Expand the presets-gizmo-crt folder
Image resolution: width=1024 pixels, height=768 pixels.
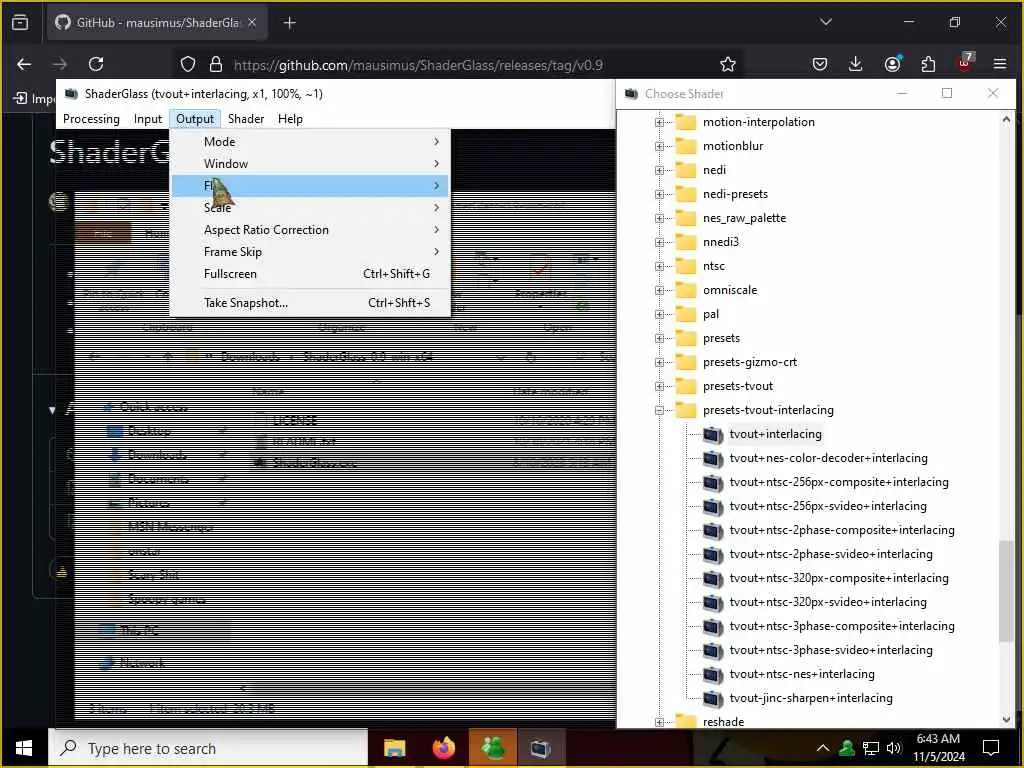point(659,362)
